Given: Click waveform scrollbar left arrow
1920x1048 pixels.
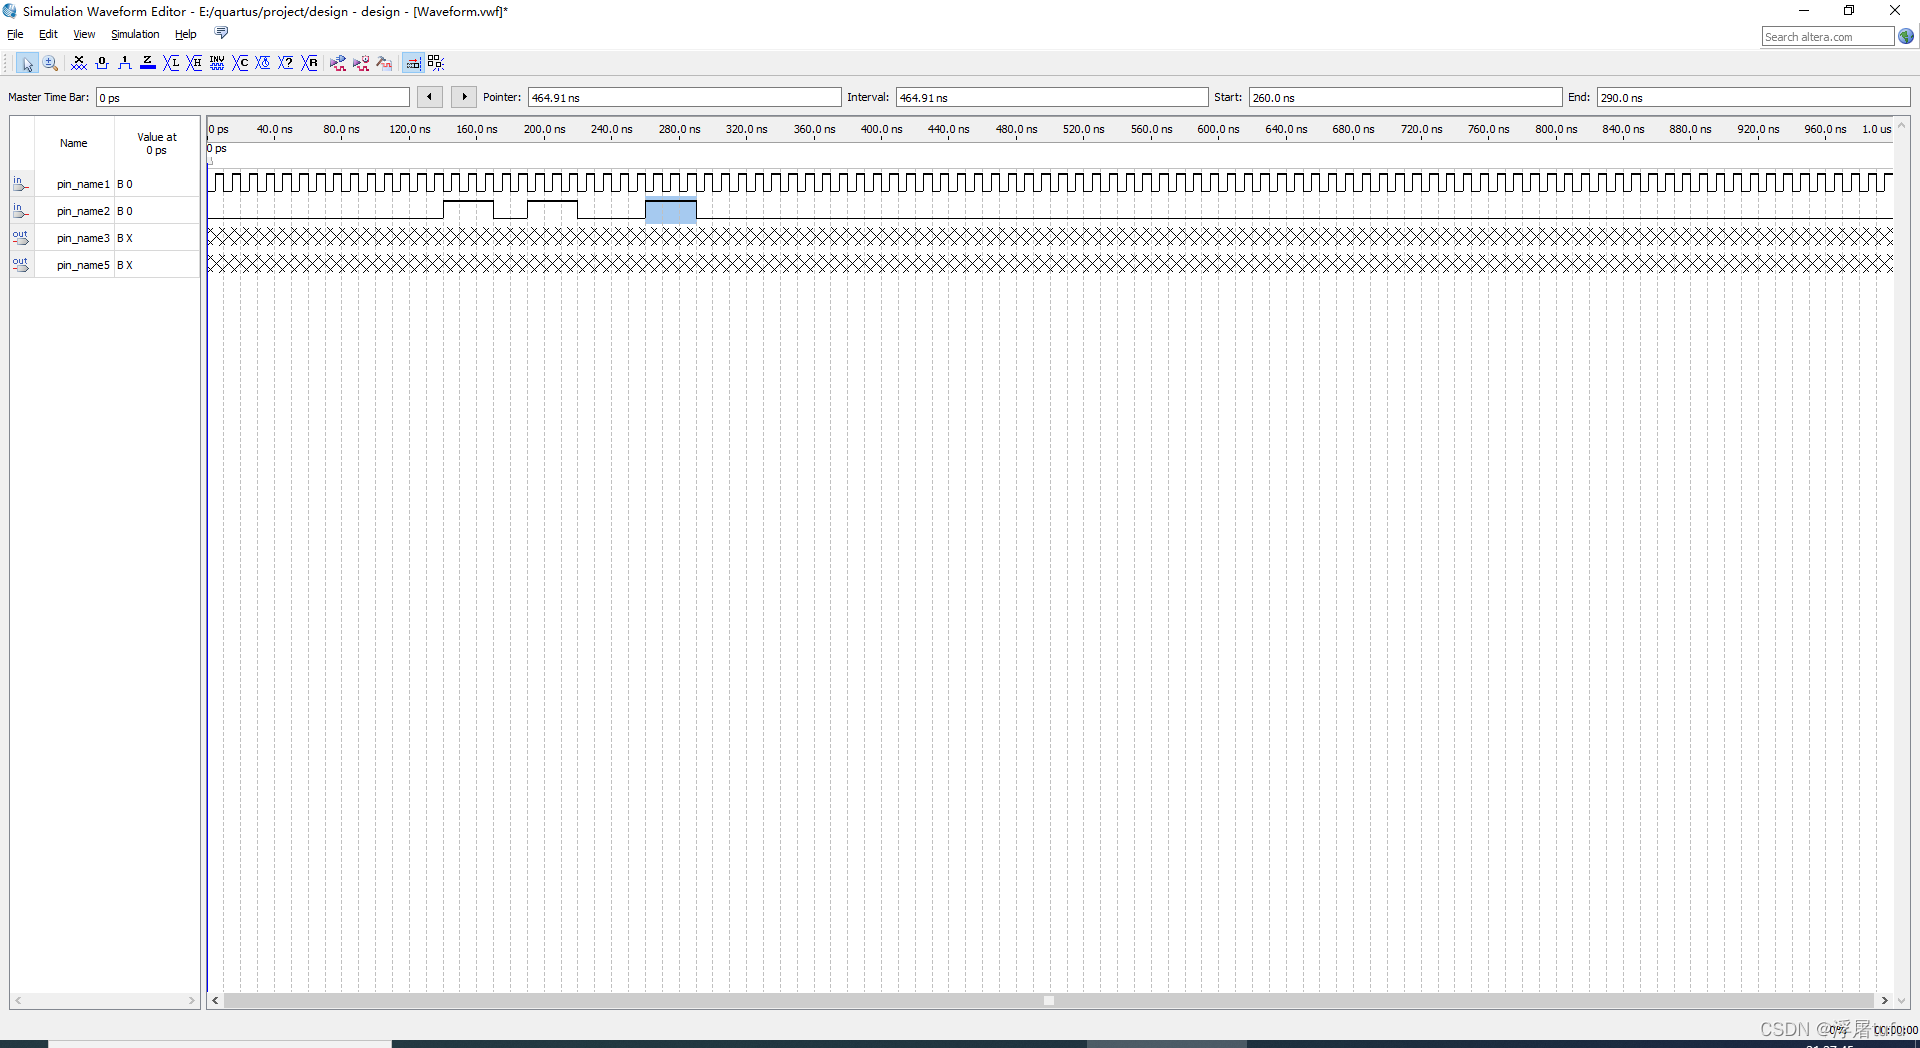Looking at the screenshot, I should (x=215, y=1000).
